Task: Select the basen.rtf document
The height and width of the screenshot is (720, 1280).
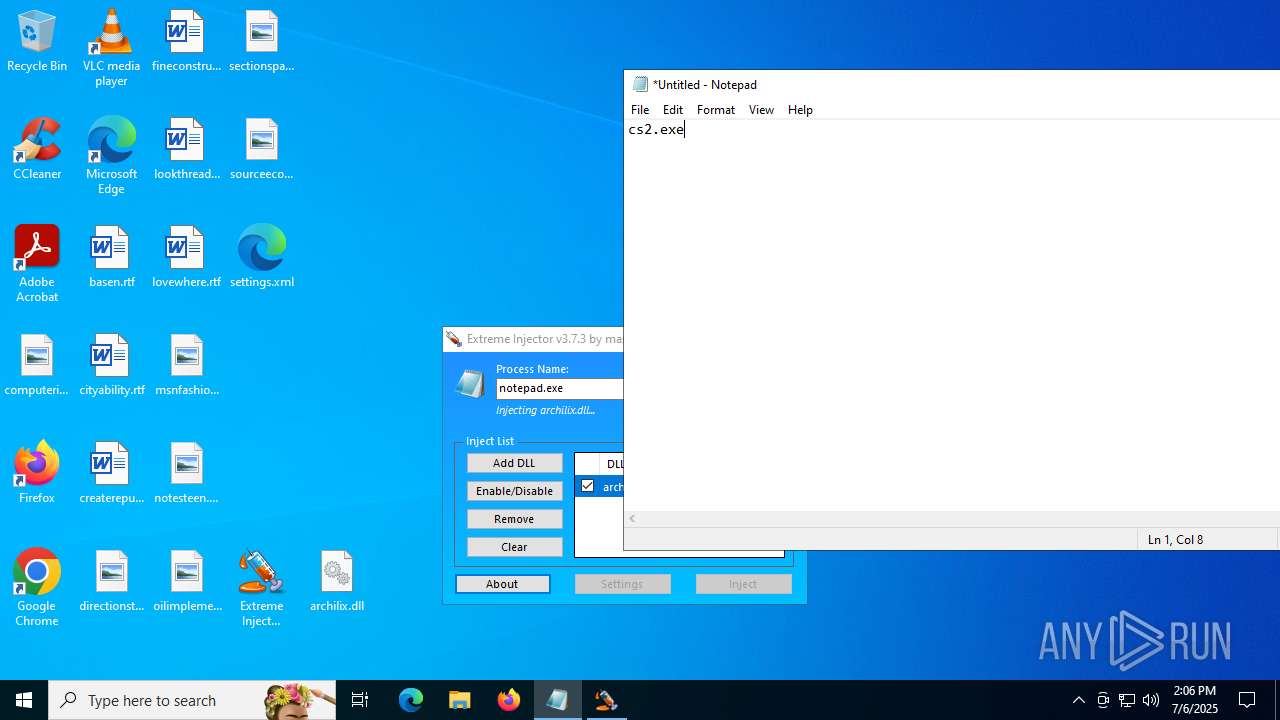Action: 111,258
